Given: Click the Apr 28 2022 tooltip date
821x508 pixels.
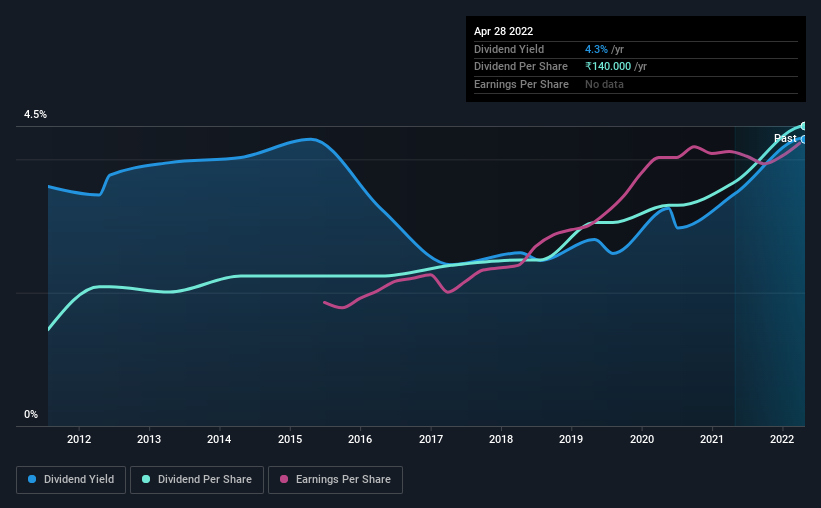Looking at the screenshot, I should coord(504,31).
